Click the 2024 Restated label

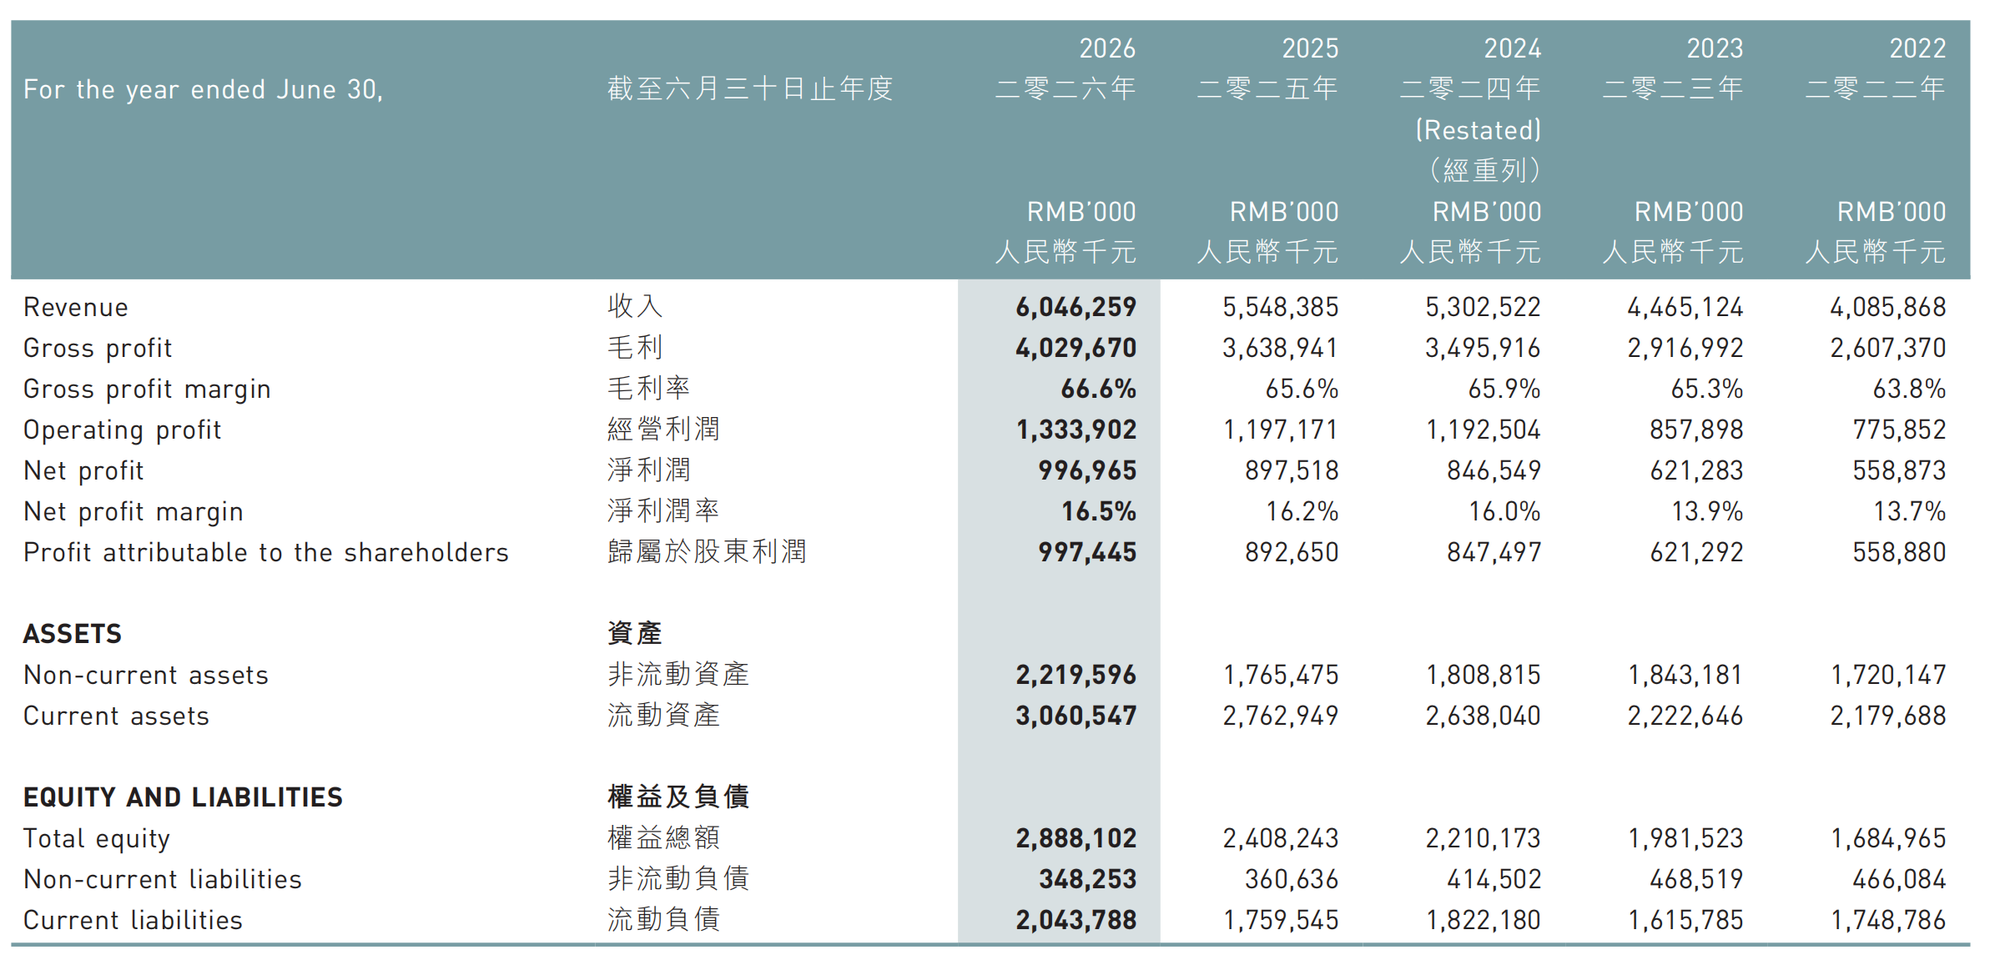click(1478, 130)
